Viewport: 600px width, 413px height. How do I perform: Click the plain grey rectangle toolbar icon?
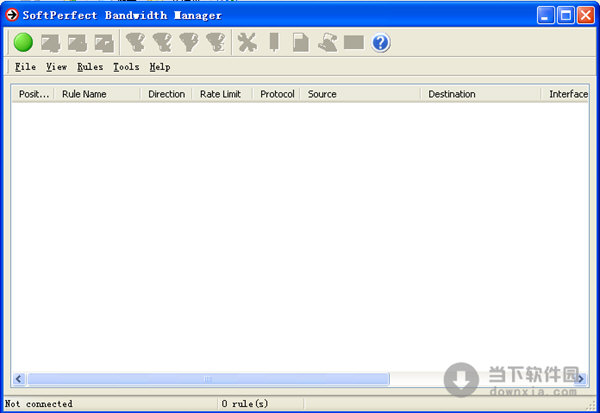pos(354,42)
